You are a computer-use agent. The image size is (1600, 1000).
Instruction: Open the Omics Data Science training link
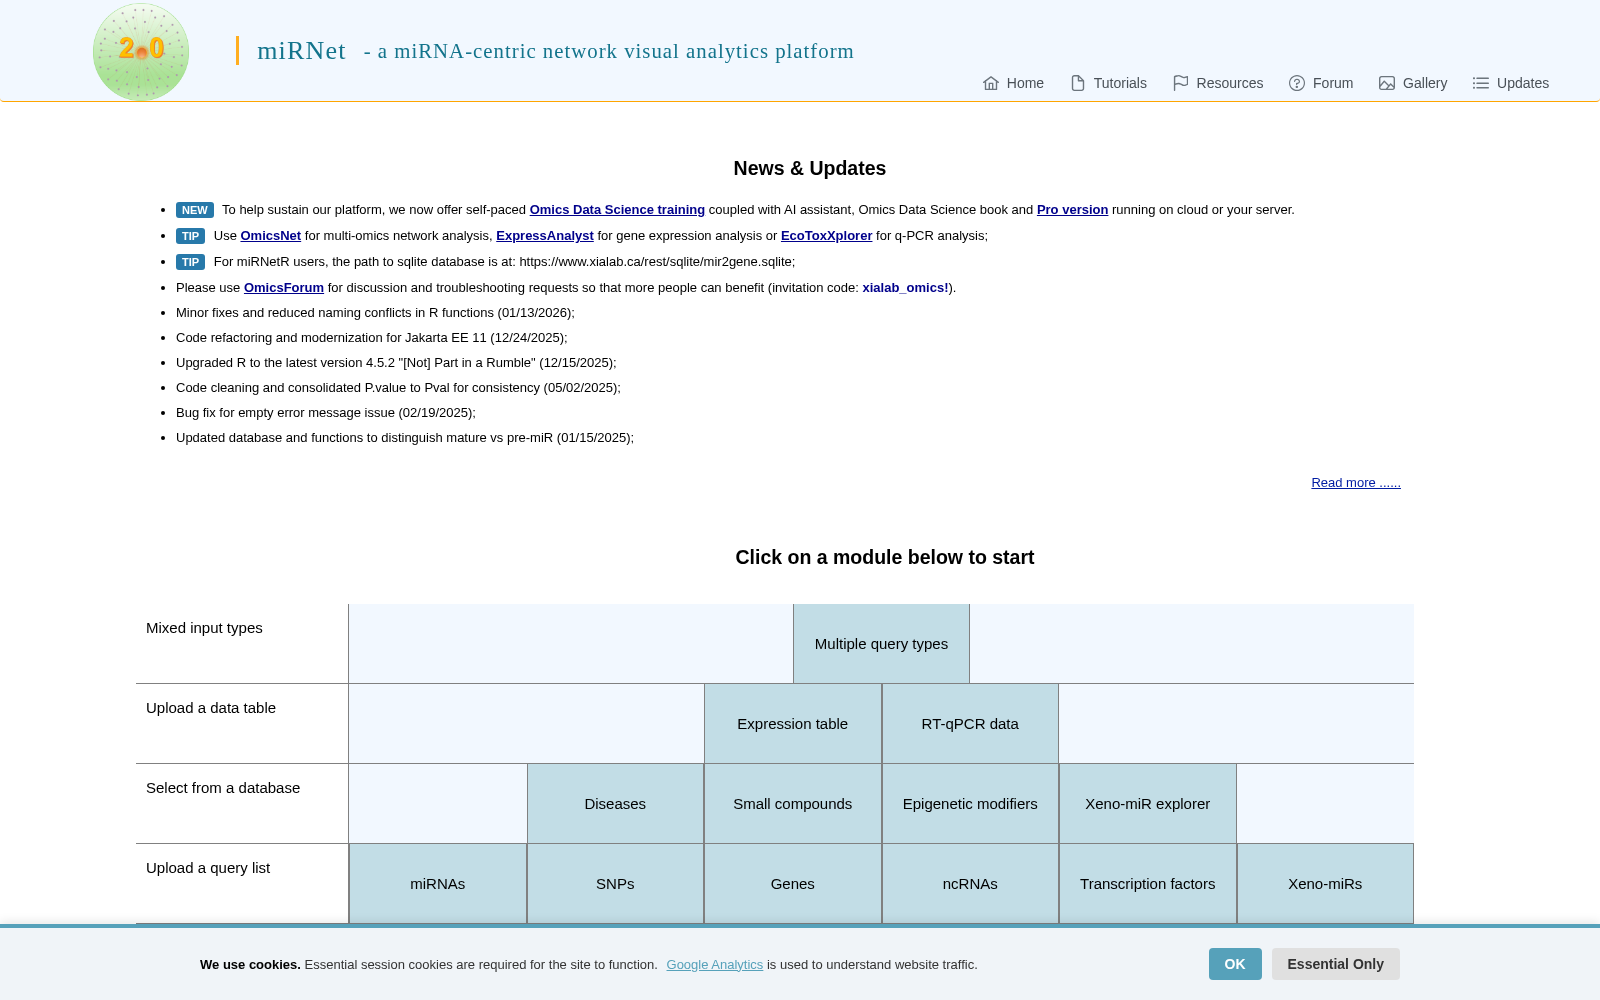(617, 210)
